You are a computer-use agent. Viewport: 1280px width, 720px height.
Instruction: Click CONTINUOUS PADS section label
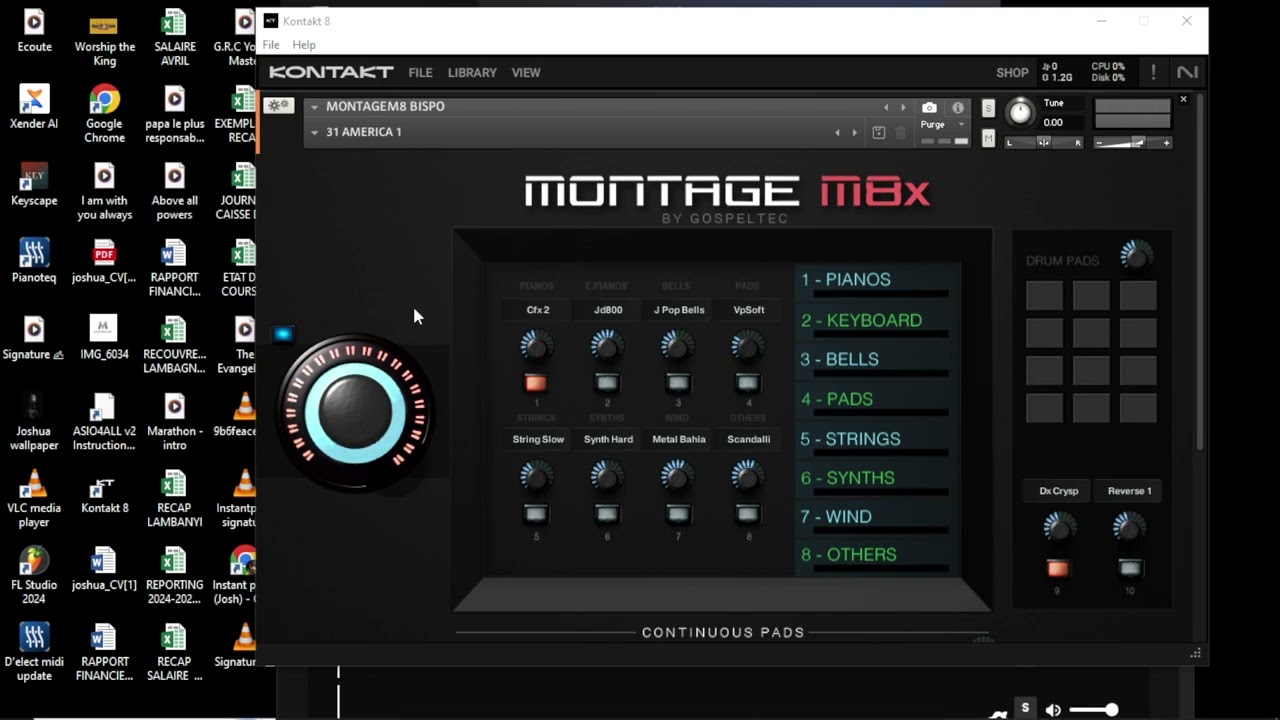pos(723,633)
